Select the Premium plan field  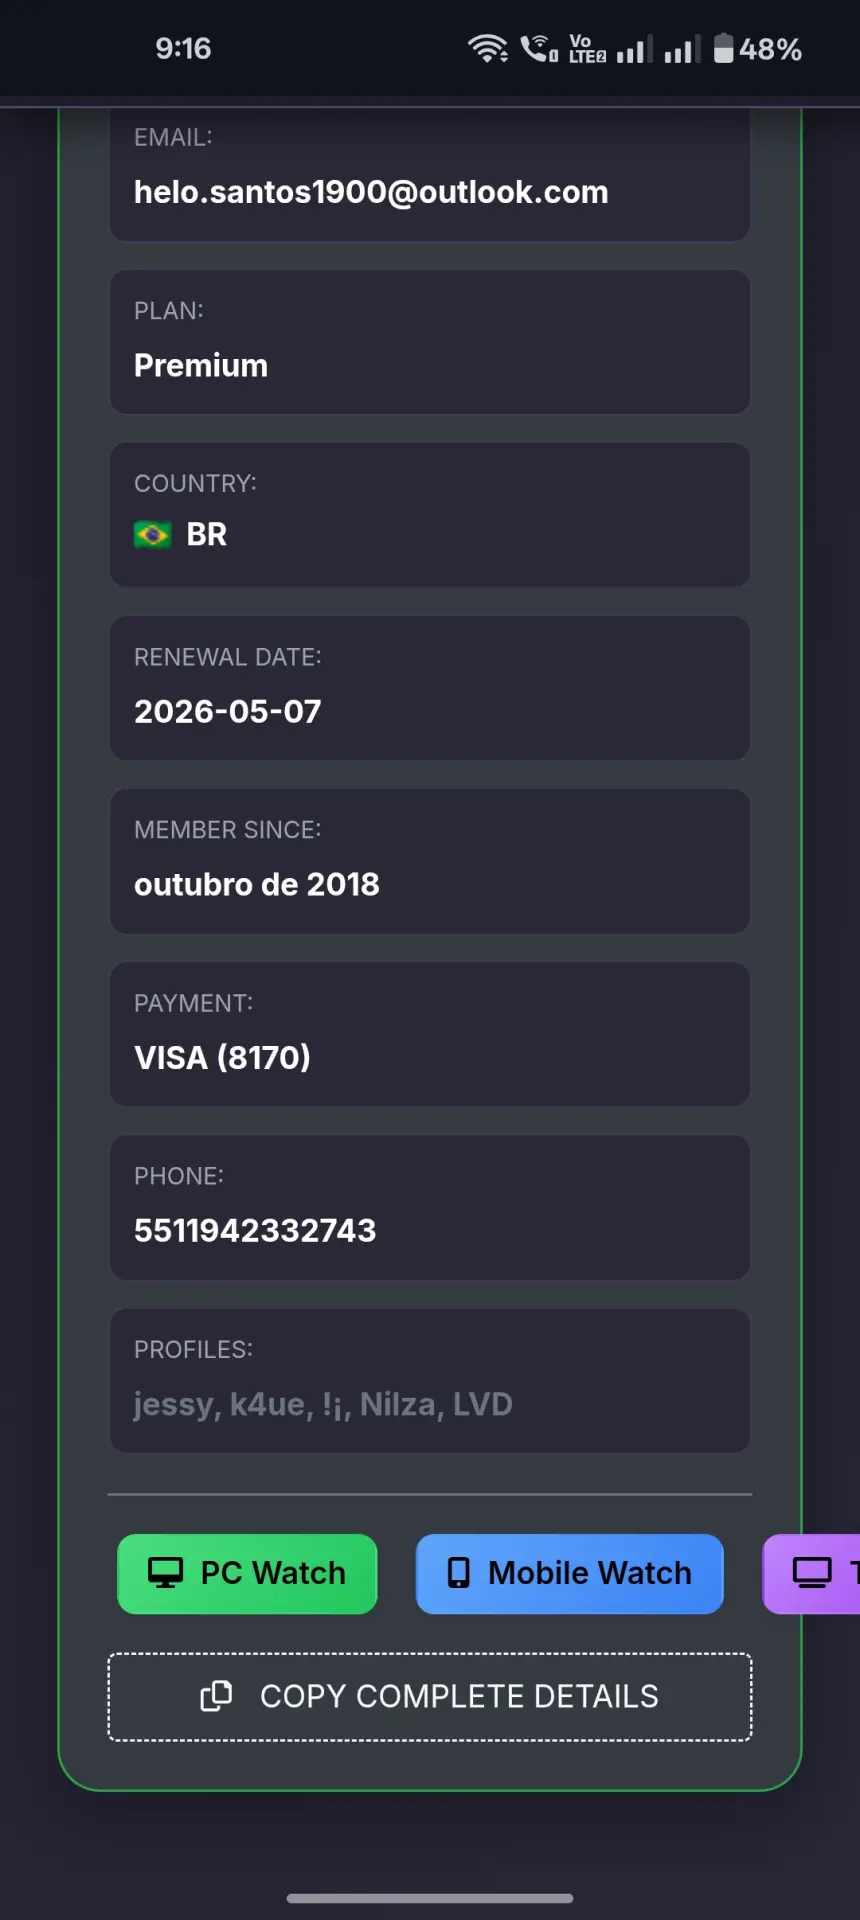click(x=430, y=342)
